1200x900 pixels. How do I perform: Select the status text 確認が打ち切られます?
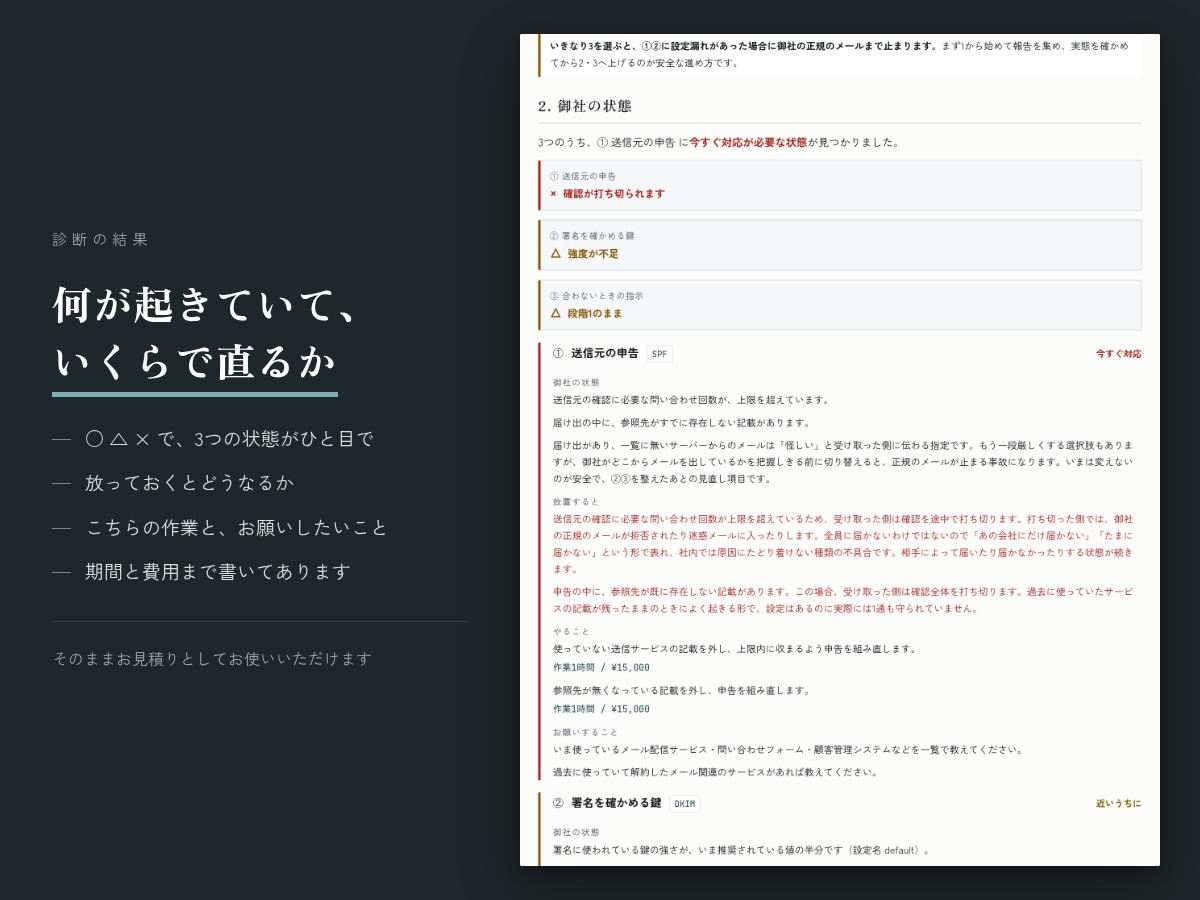click(613, 194)
